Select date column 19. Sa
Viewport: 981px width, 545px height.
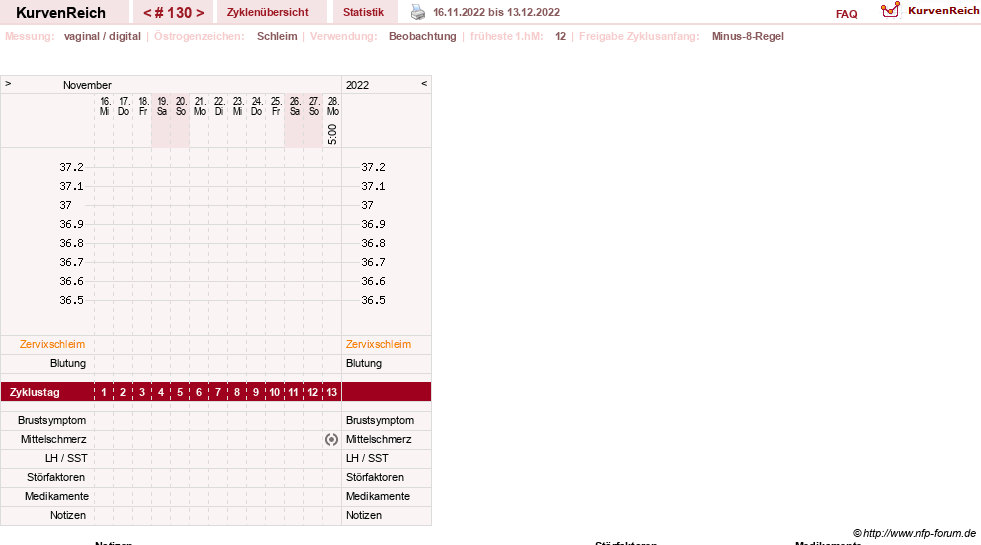tap(161, 106)
